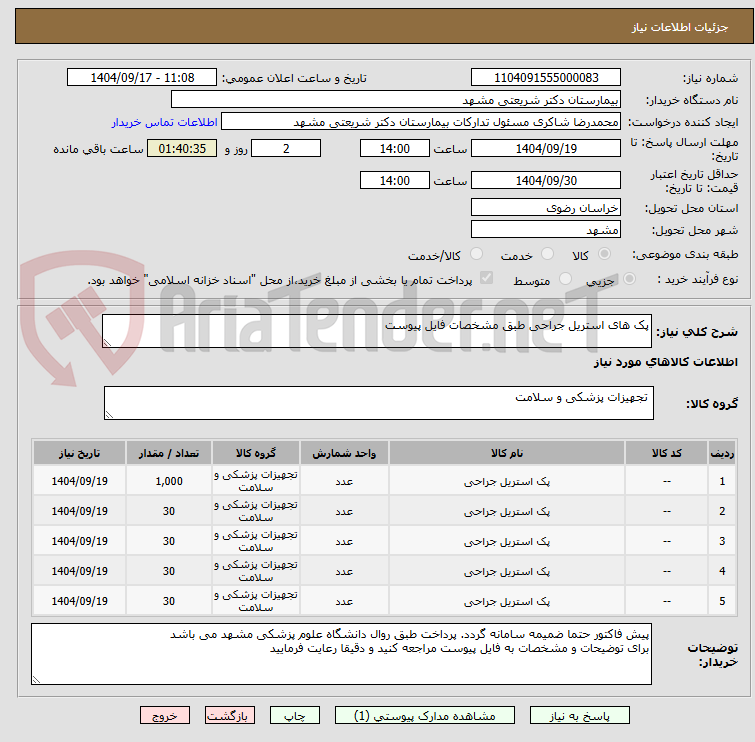Open اطلاعات تماس خریدار link

tap(165, 122)
